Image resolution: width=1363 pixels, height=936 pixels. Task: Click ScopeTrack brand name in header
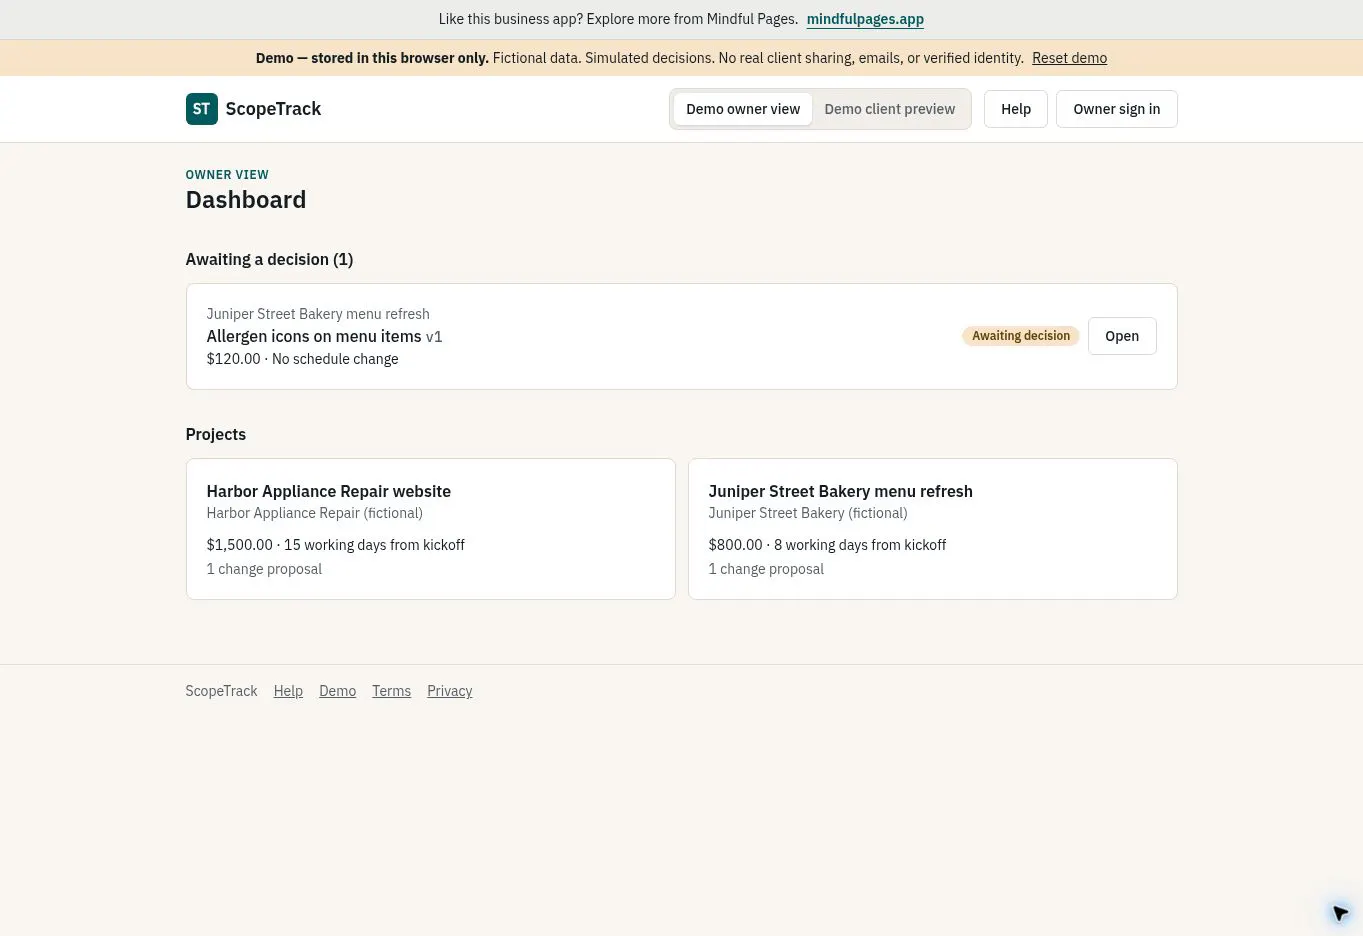pos(273,109)
